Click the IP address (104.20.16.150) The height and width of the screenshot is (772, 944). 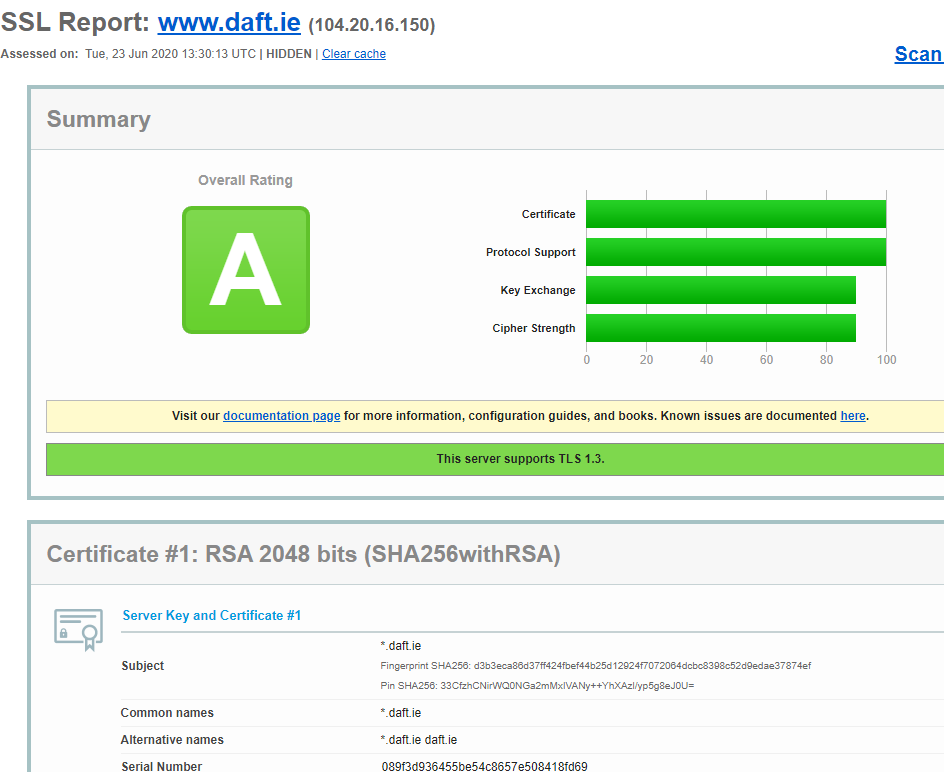tap(371, 25)
